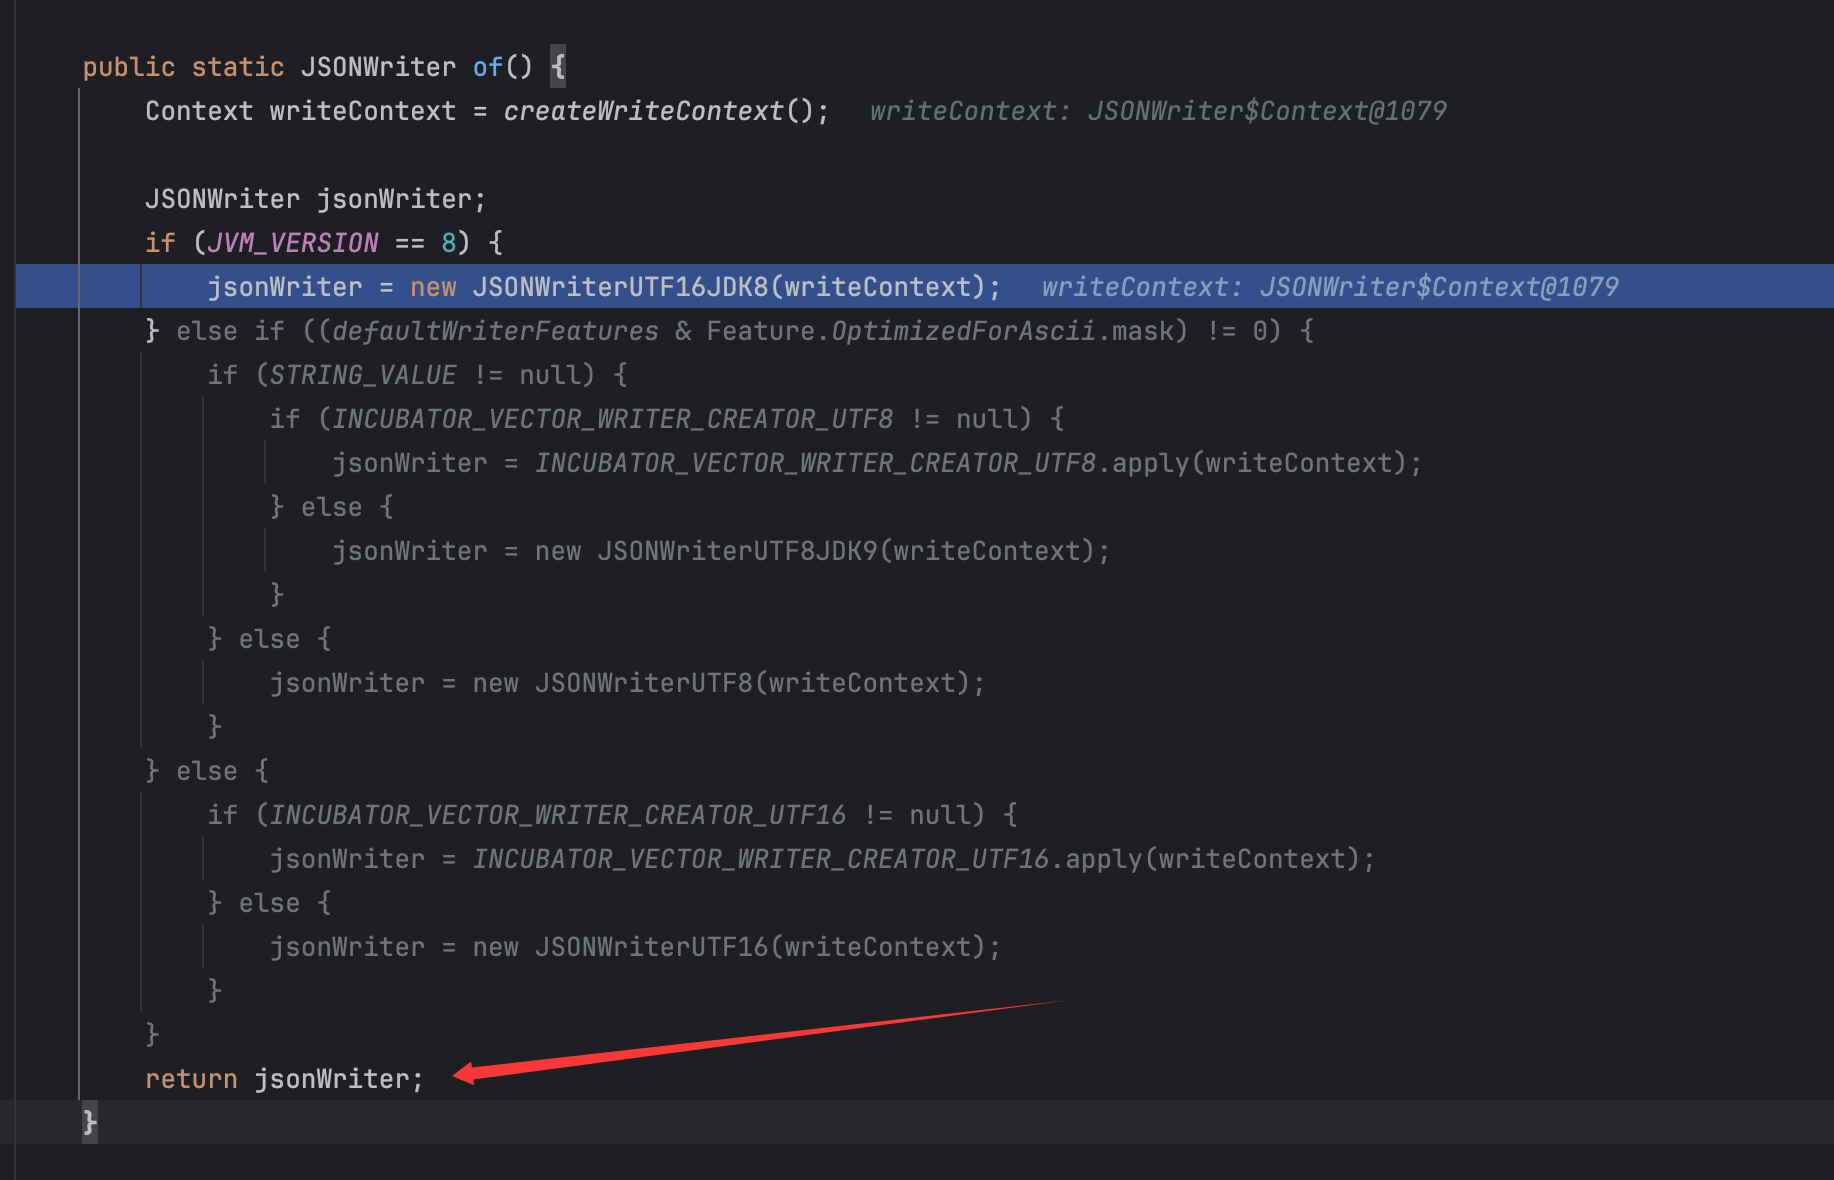Click the JSONWriterUTF8JDK9 constructor call
This screenshot has height=1180, width=1834.
point(737,551)
